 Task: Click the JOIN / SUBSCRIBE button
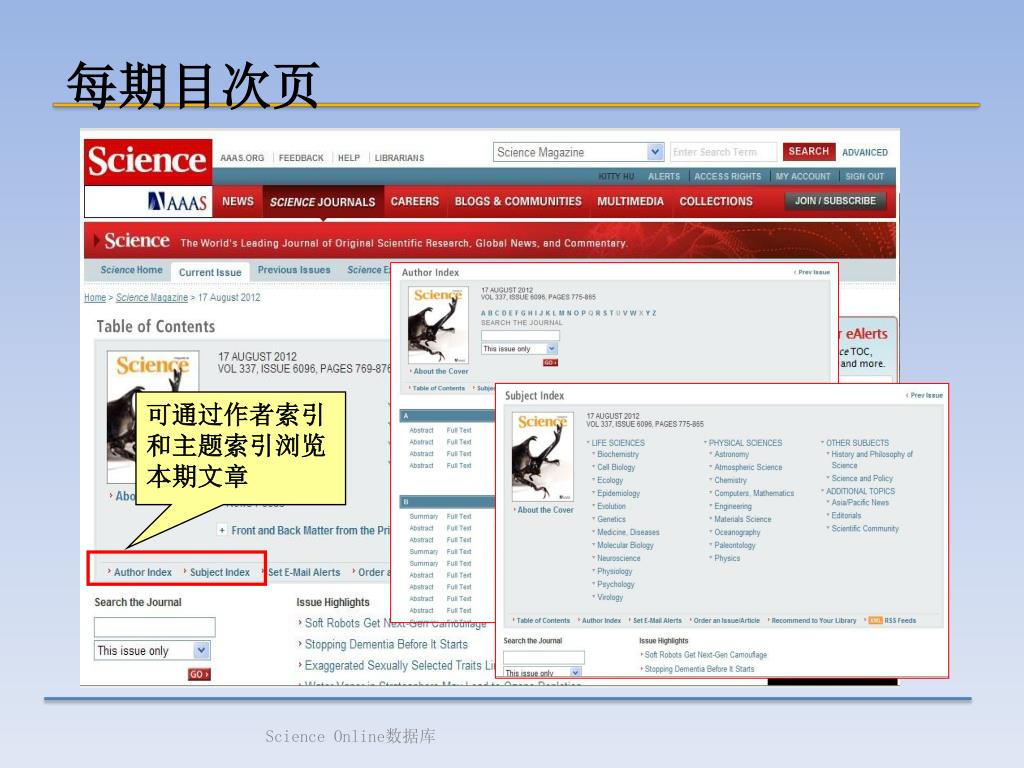click(x=835, y=200)
